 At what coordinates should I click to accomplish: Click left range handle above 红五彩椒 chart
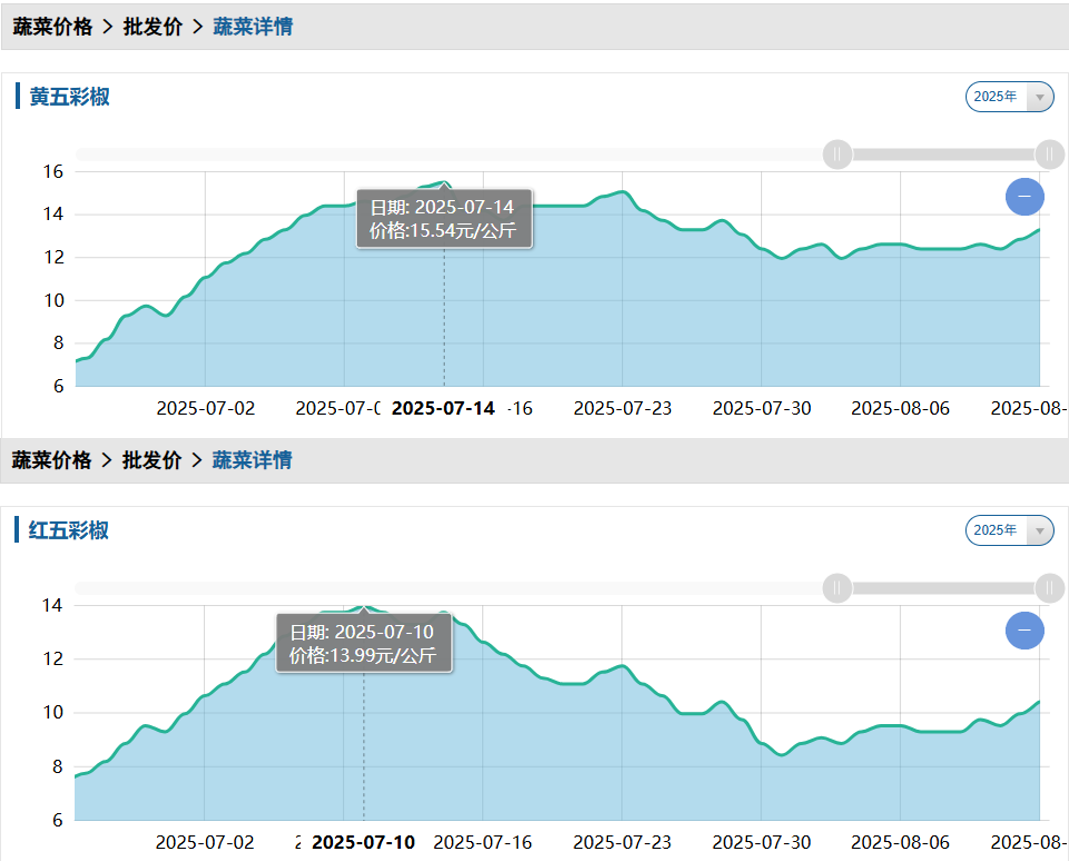[x=837, y=588]
